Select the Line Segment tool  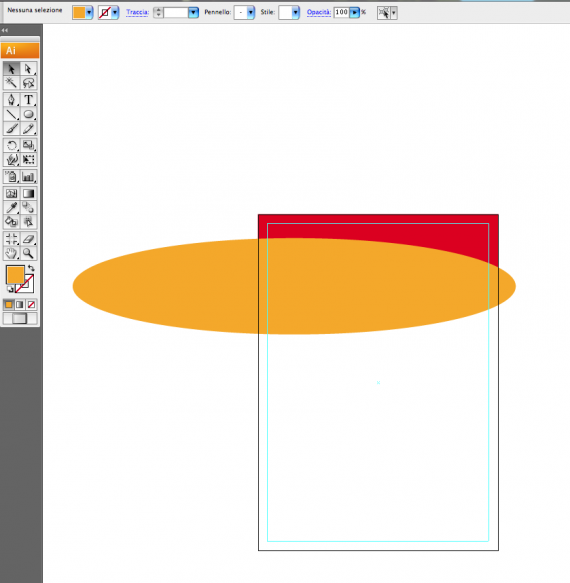pos(12,114)
